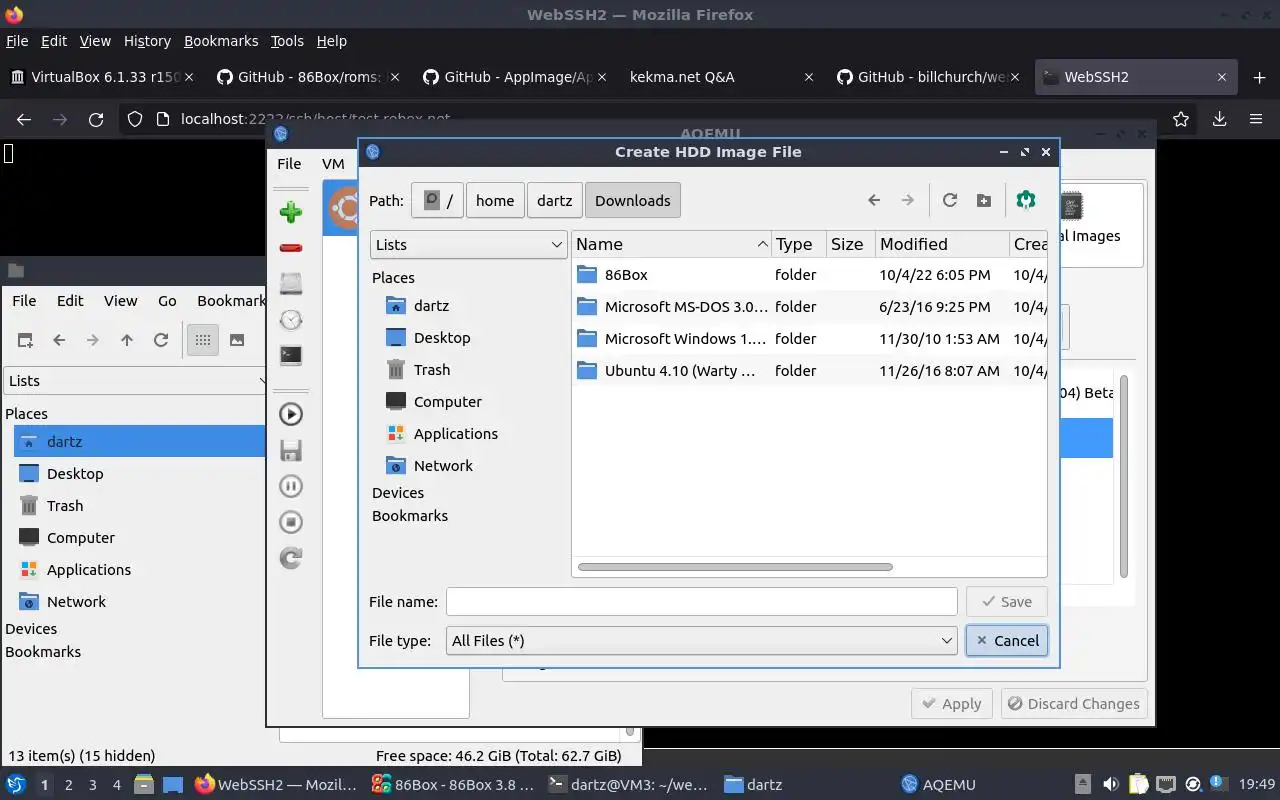
Task: Open Lists dropdown in file manager window
Action: 134,380
